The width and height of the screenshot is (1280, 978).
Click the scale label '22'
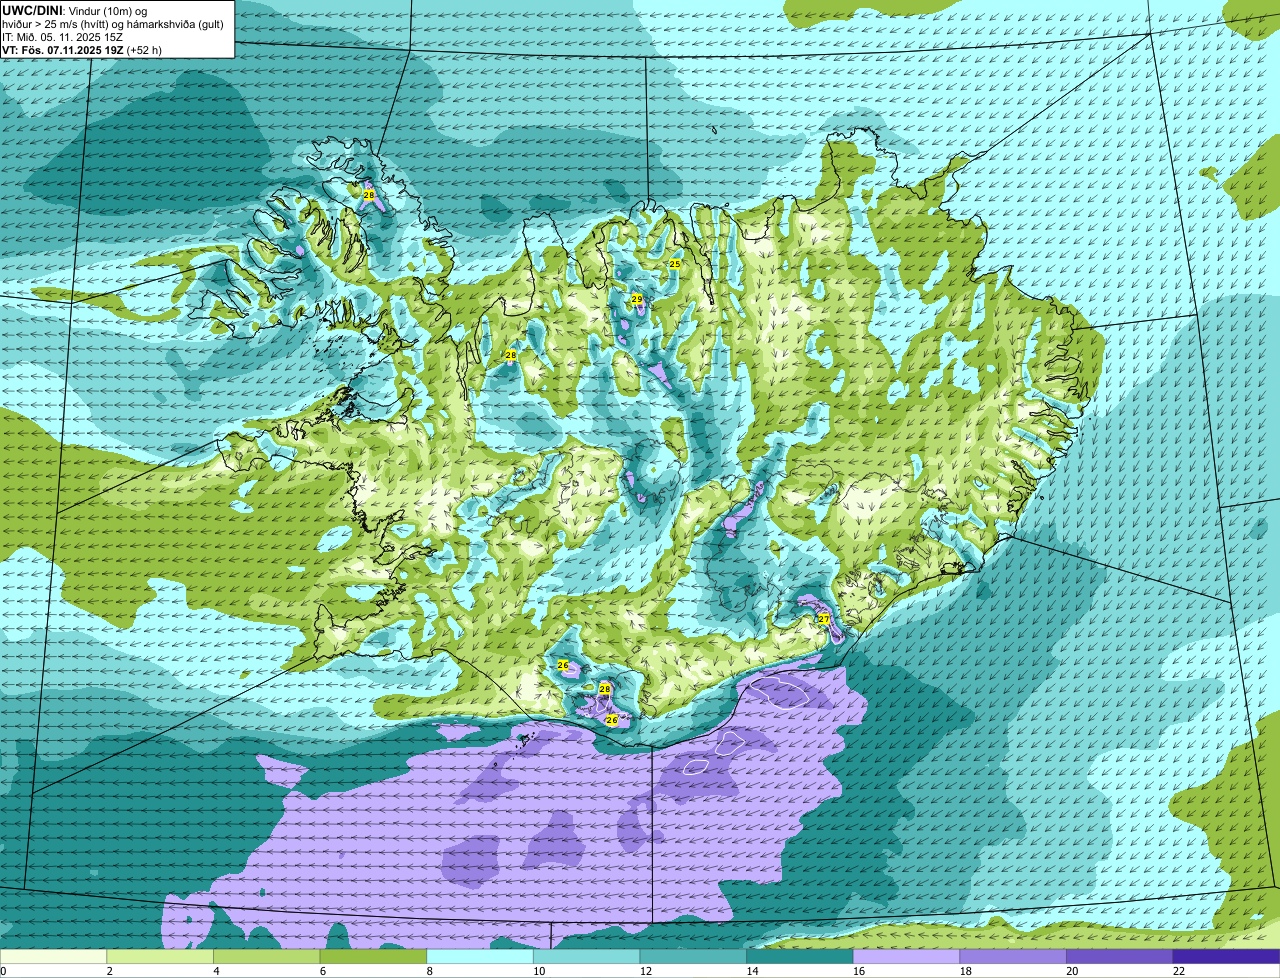click(1179, 971)
